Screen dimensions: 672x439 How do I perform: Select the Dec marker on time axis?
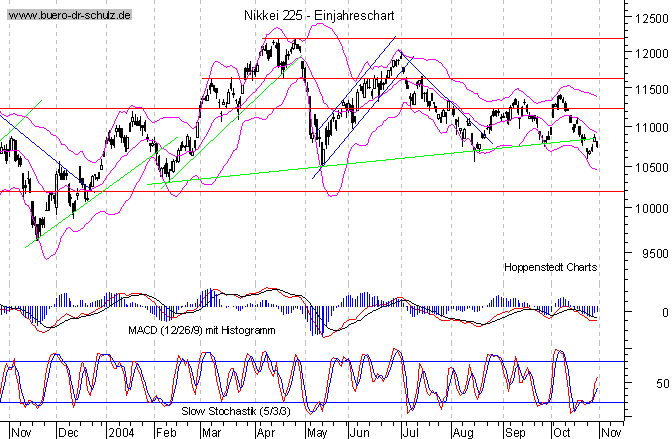click(68, 431)
